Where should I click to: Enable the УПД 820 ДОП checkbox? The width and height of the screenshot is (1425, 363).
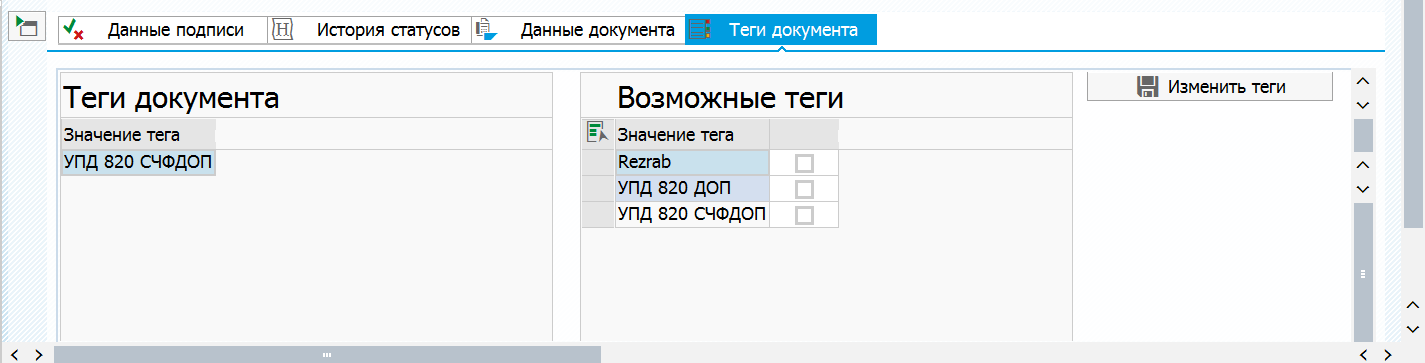(x=804, y=188)
